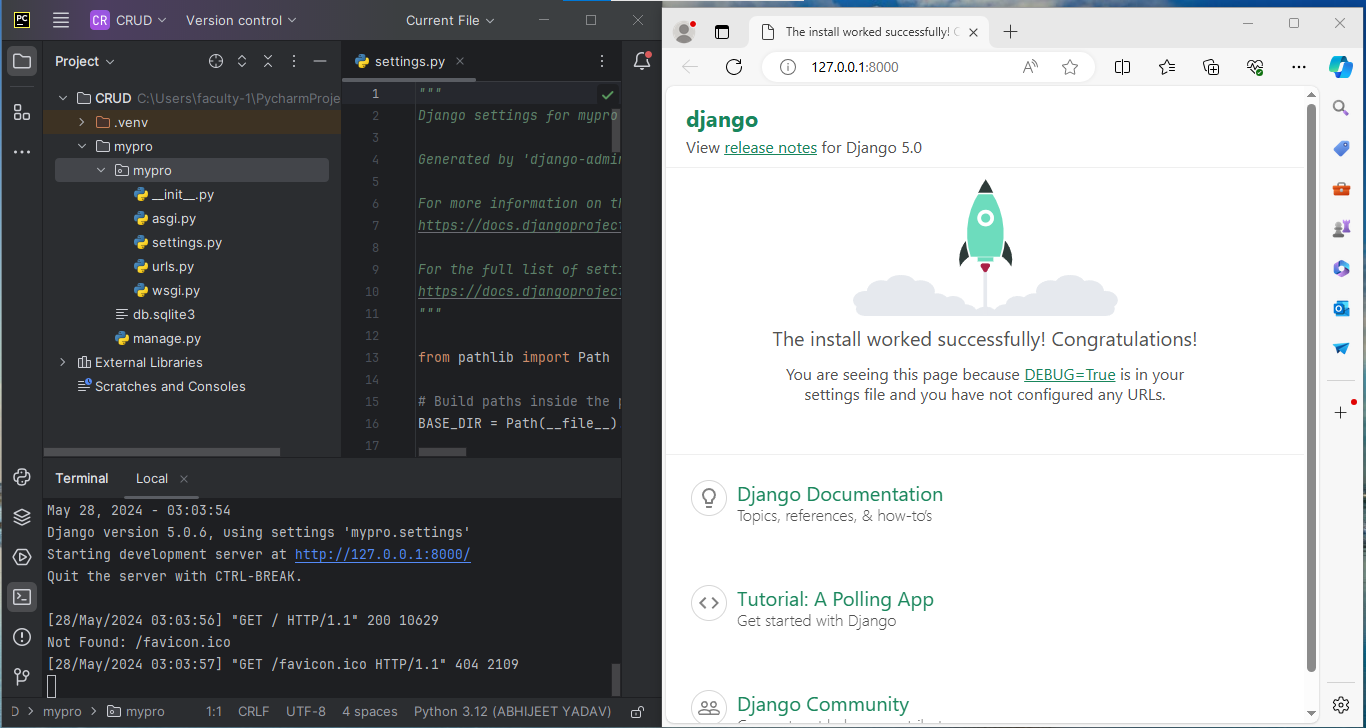Viewport: 1366px width, 728px height.
Task: Click Edge page vertical scrollbar
Action: tap(1311, 387)
